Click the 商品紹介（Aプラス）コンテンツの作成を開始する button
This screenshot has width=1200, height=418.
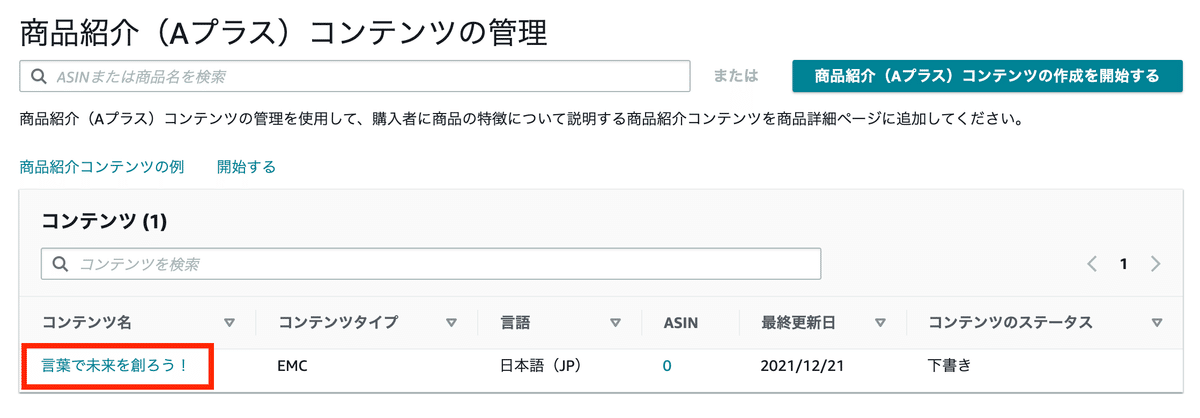pyautogui.click(x=986, y=76)
